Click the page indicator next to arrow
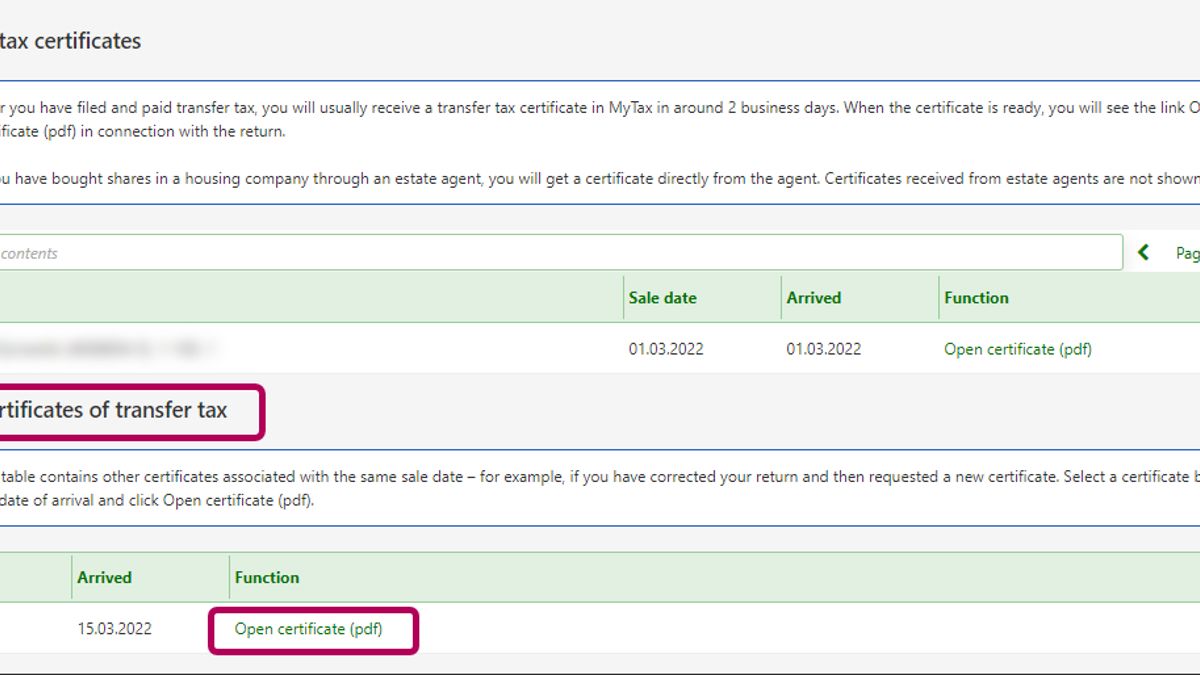 point(1186,253)
